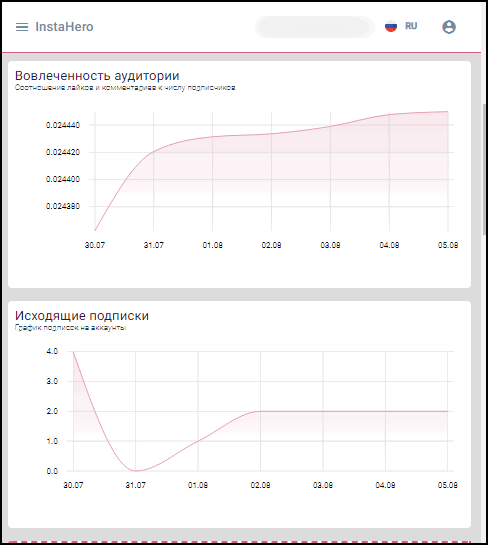This screenshot has height=545, width=488.
Task: Click 05.08 point on subscriptions chart
Action: [x=448, y=411]
